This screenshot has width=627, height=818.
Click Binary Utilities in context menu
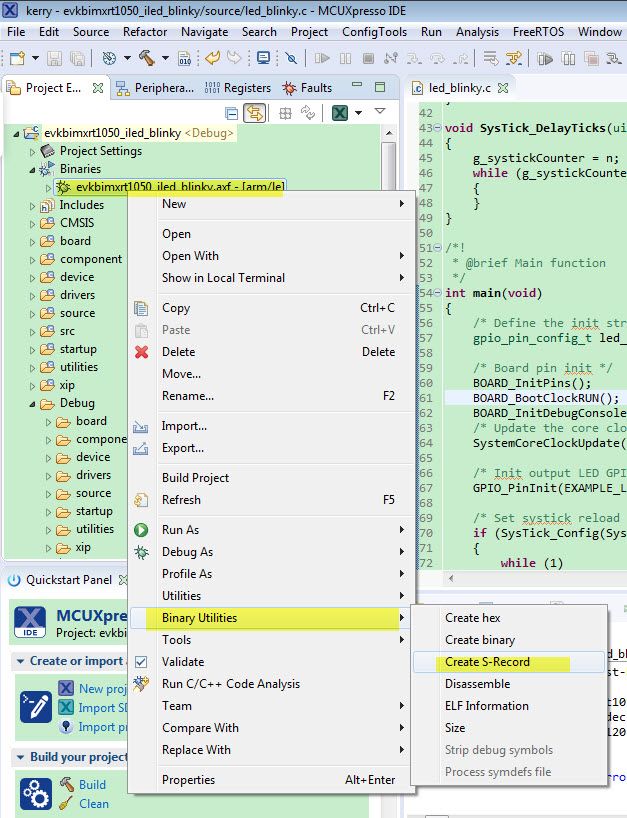[x=270, y=618]
